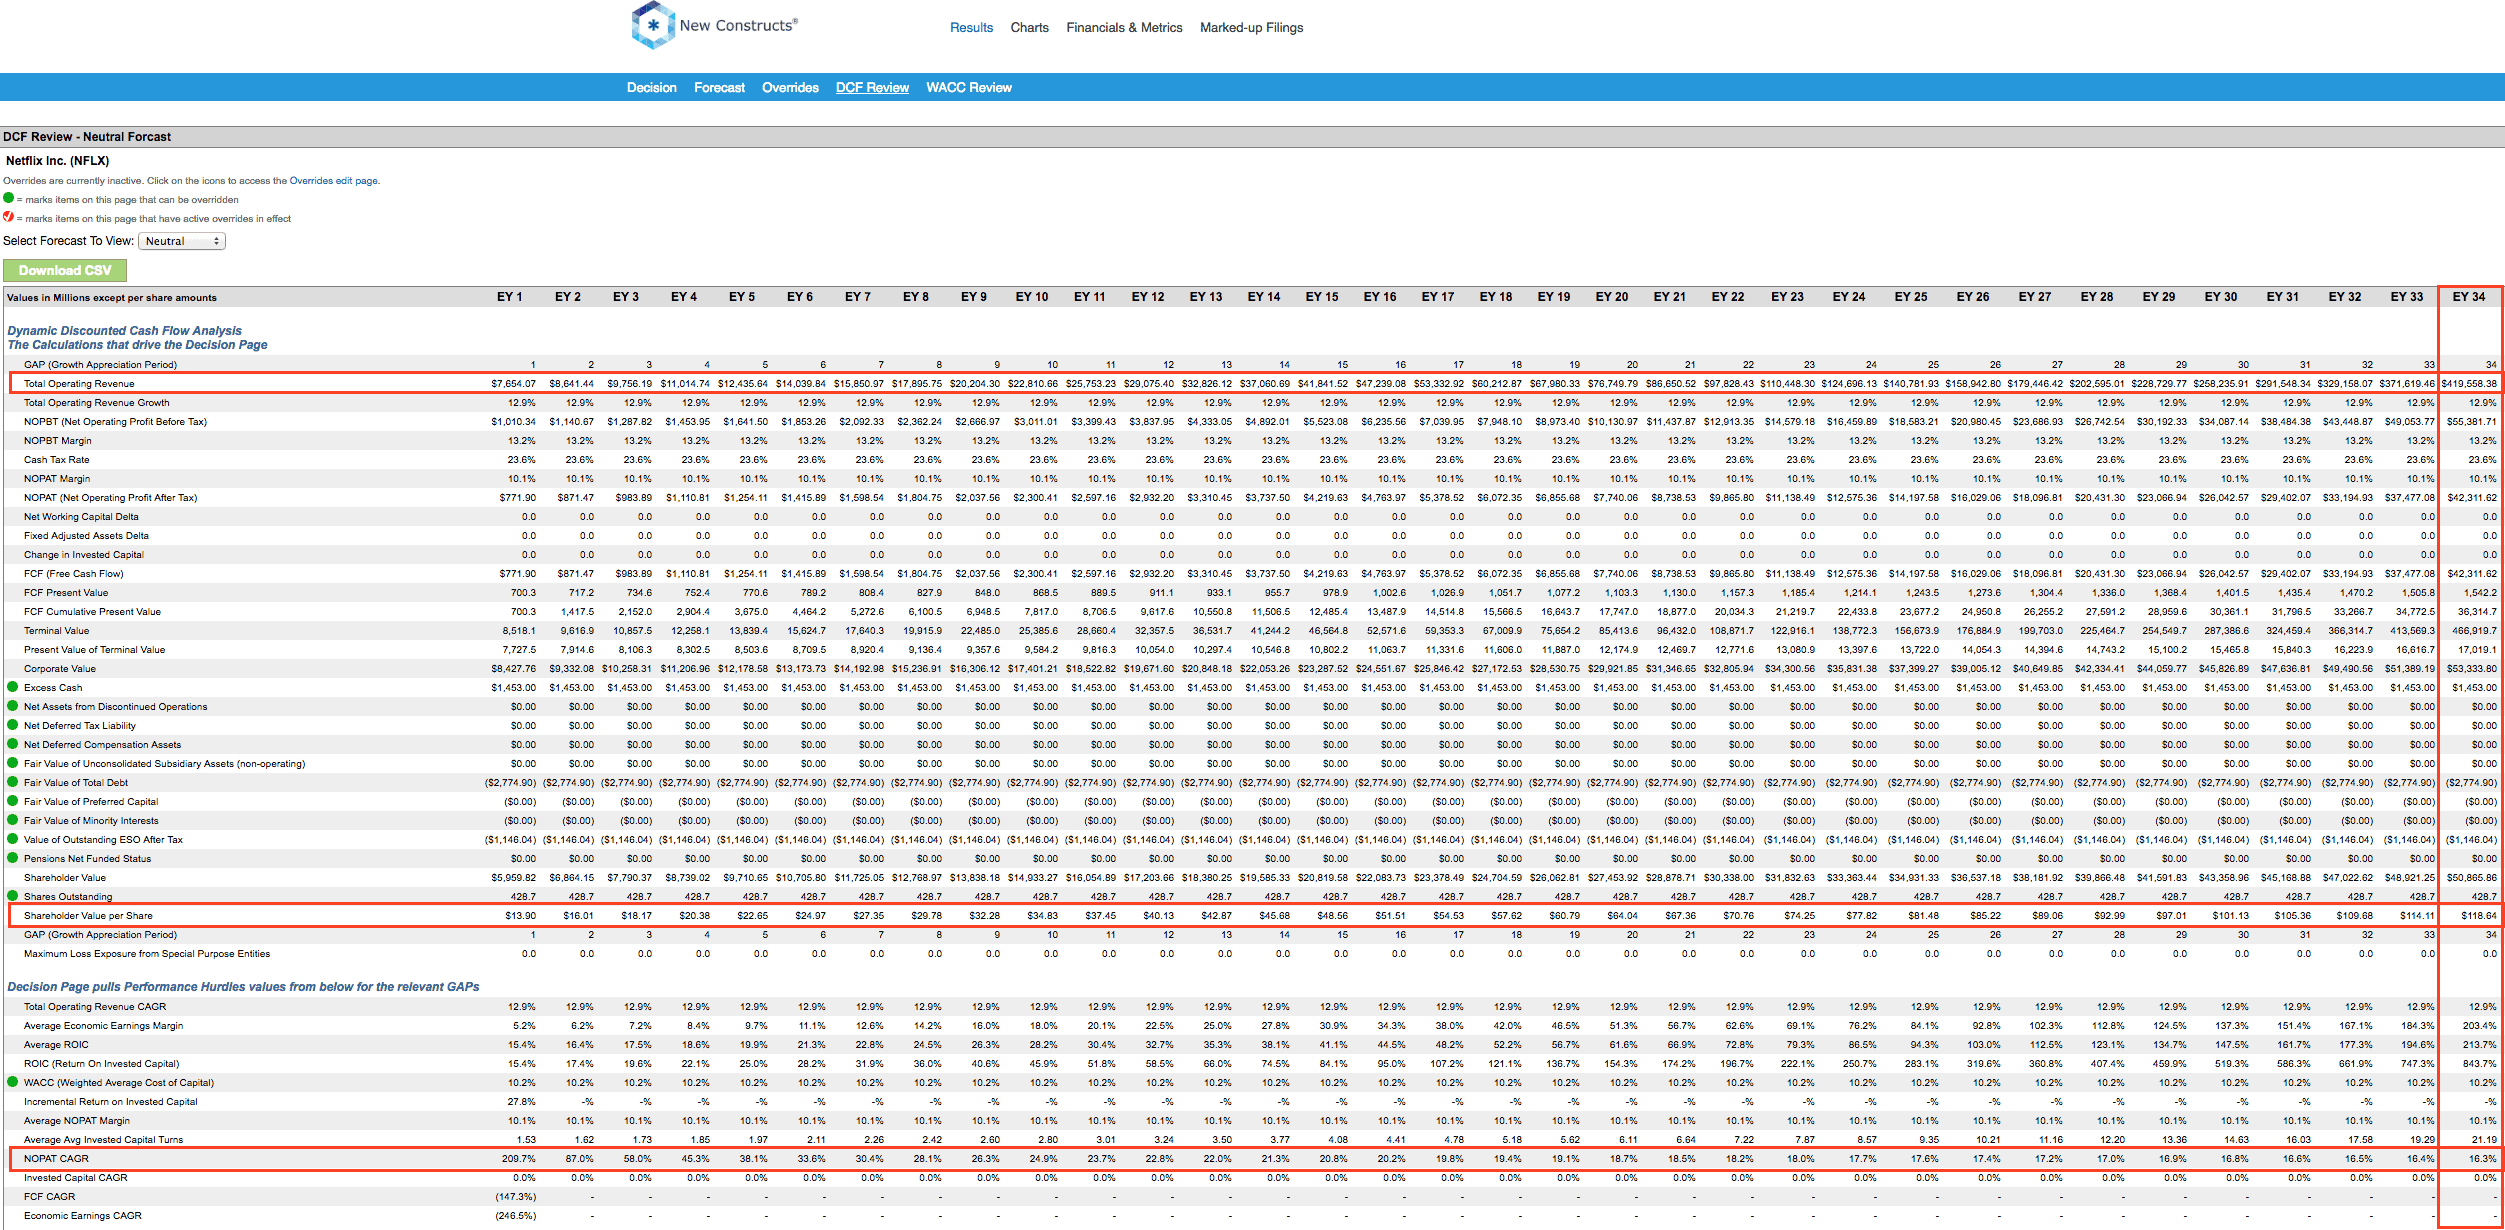Select the NOPAT CAGR row label

[56, 1158]
